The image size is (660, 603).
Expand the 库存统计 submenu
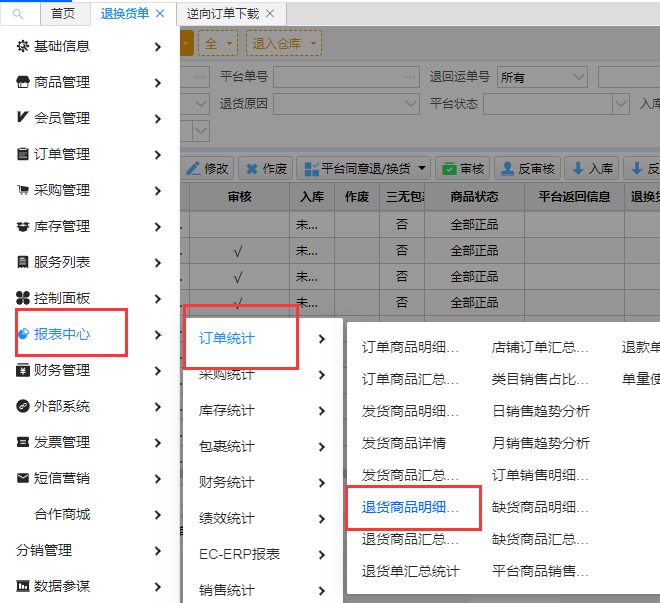pos(321,410)
